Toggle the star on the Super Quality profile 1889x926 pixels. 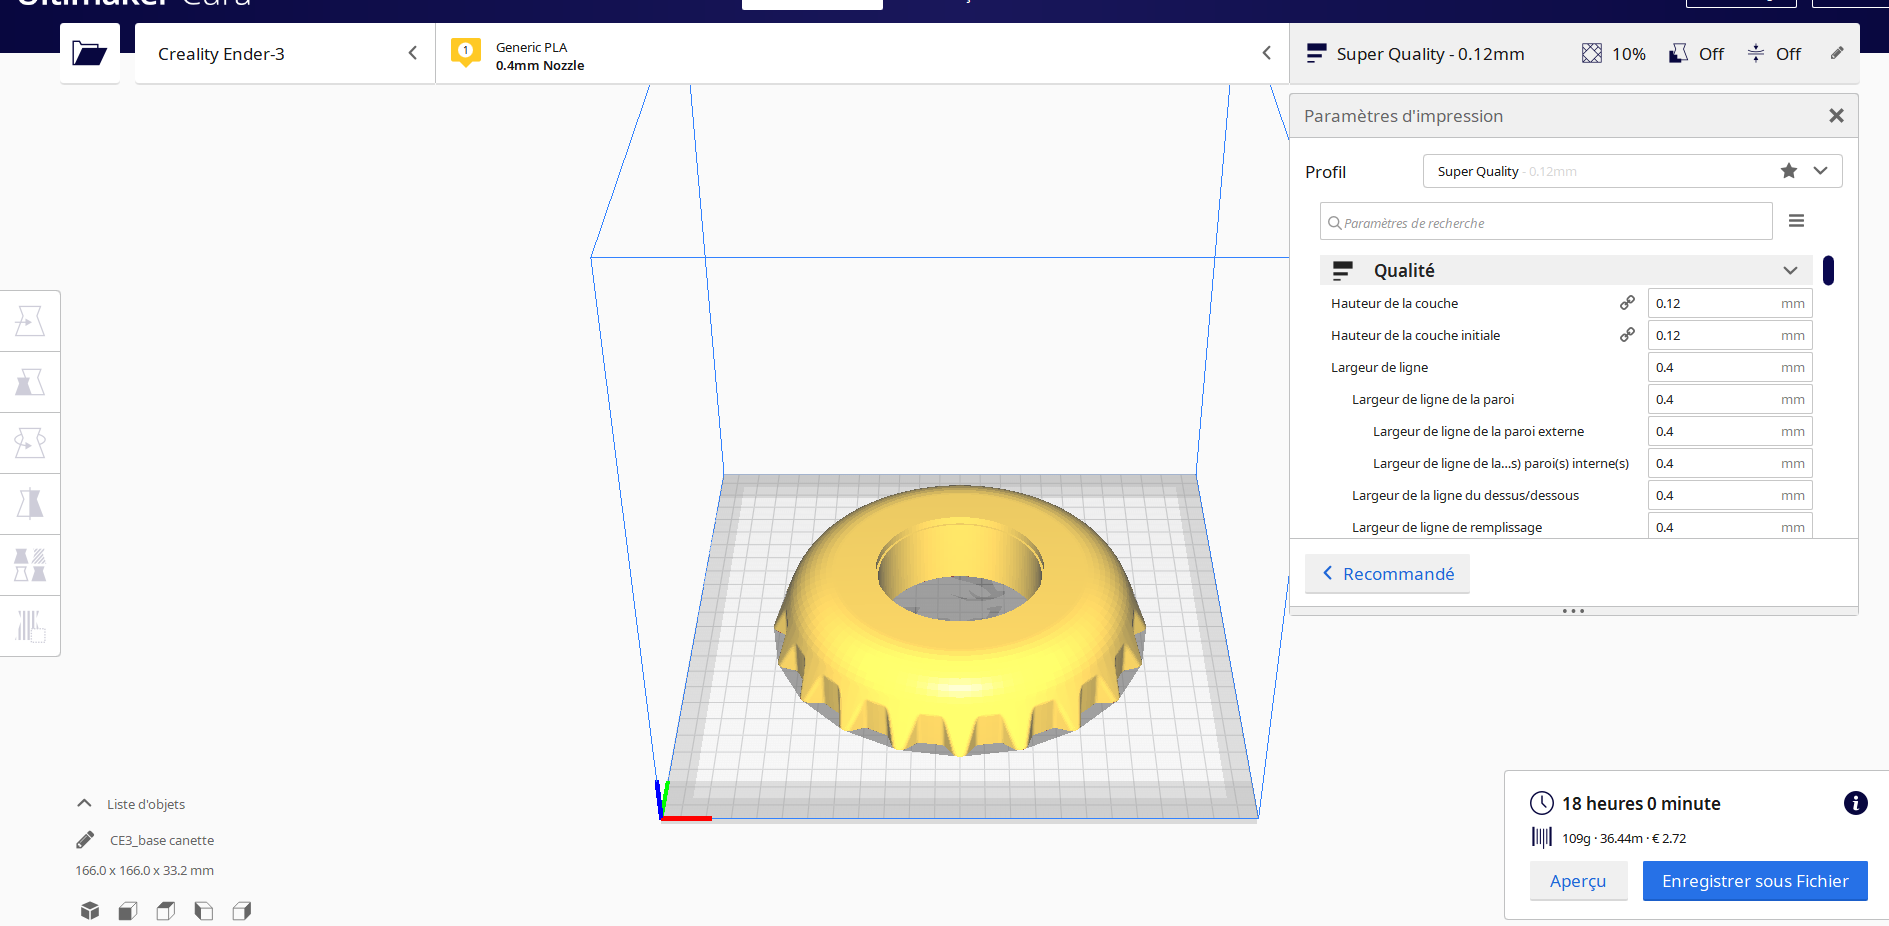(1788, 171)
